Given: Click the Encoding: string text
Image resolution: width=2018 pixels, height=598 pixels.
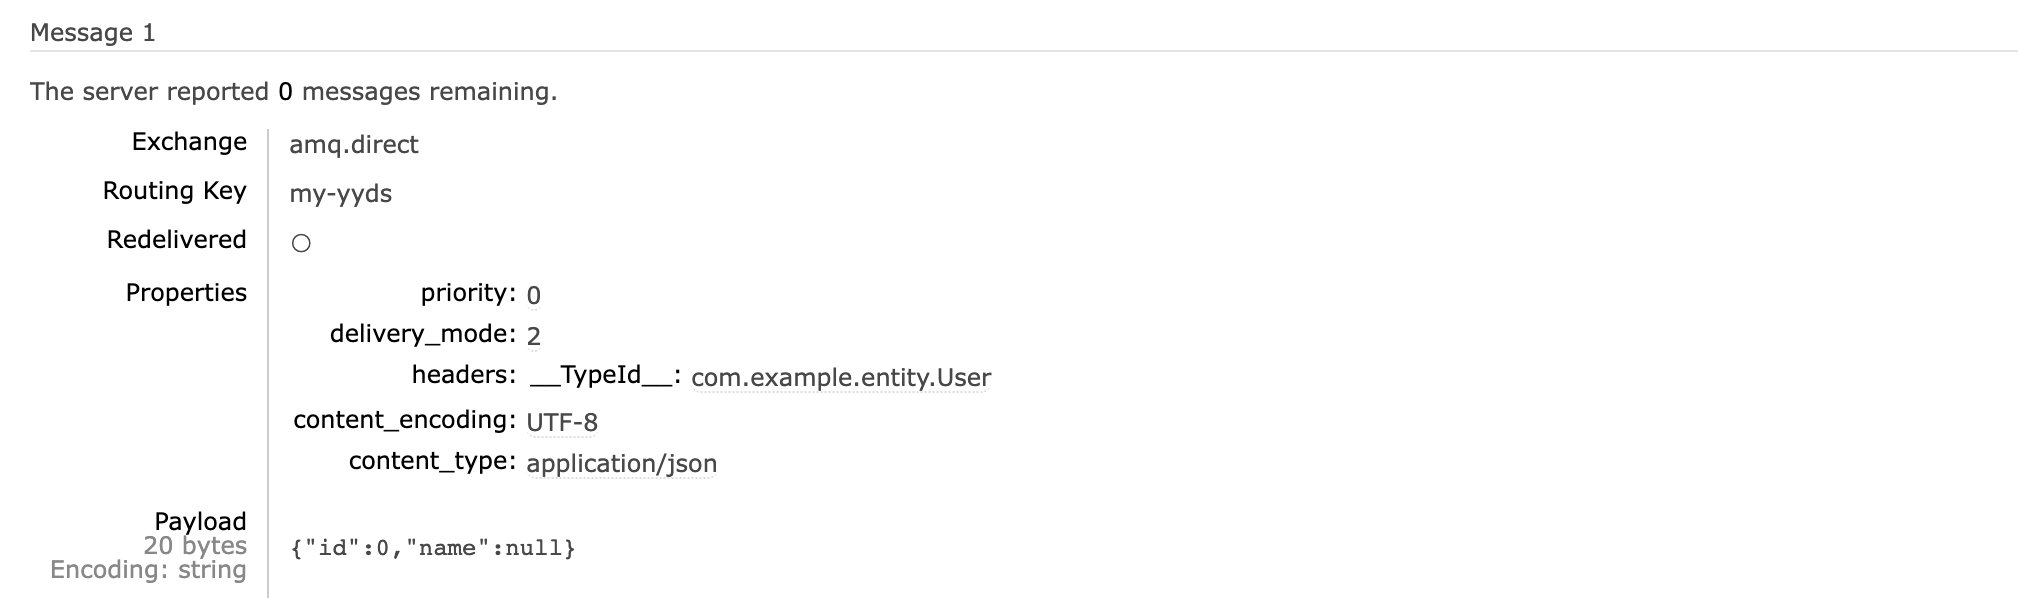Looking at the screenshot, I should (x=148, y=570).
